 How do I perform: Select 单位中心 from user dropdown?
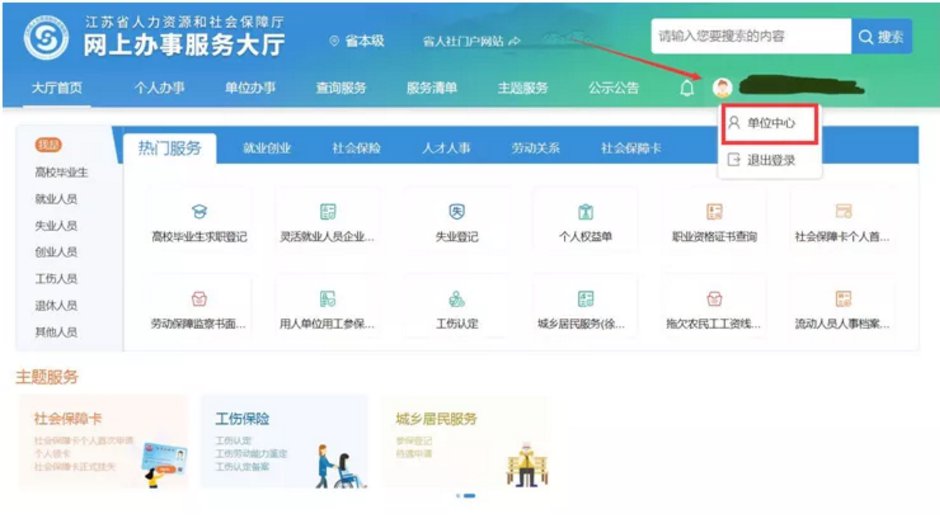point(769,123)
